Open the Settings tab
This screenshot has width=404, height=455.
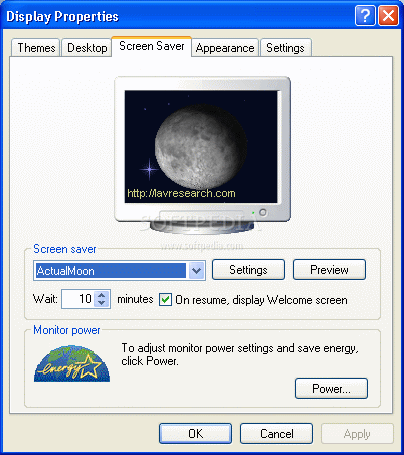[x=285, y=48]
